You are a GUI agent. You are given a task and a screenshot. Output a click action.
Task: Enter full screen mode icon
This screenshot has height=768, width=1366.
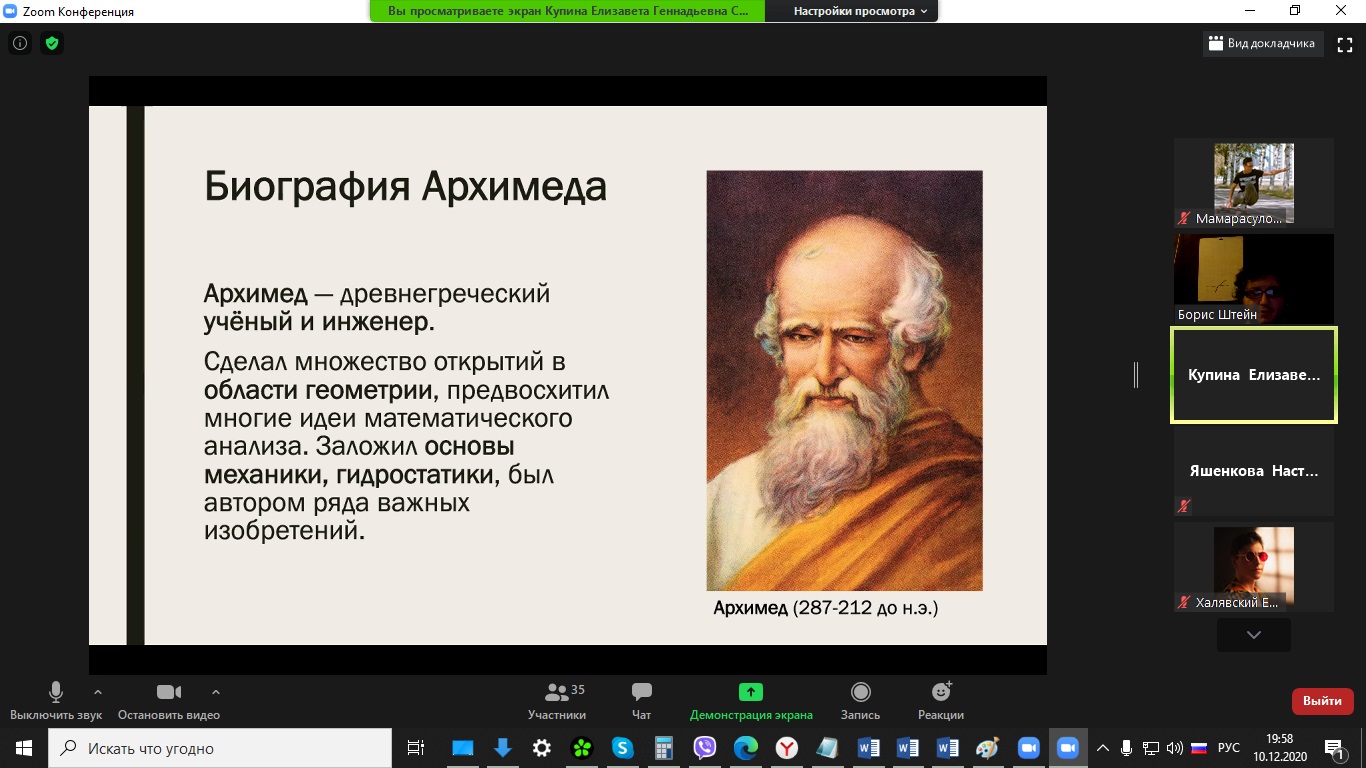1345,44
